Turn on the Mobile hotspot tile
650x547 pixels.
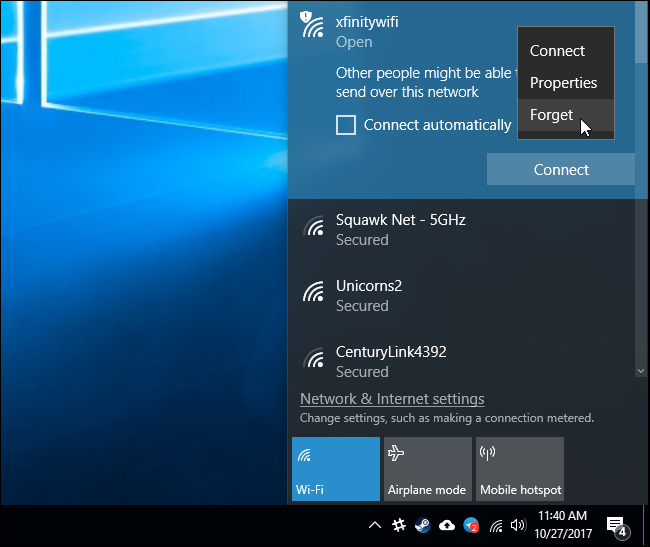(520, 468)
